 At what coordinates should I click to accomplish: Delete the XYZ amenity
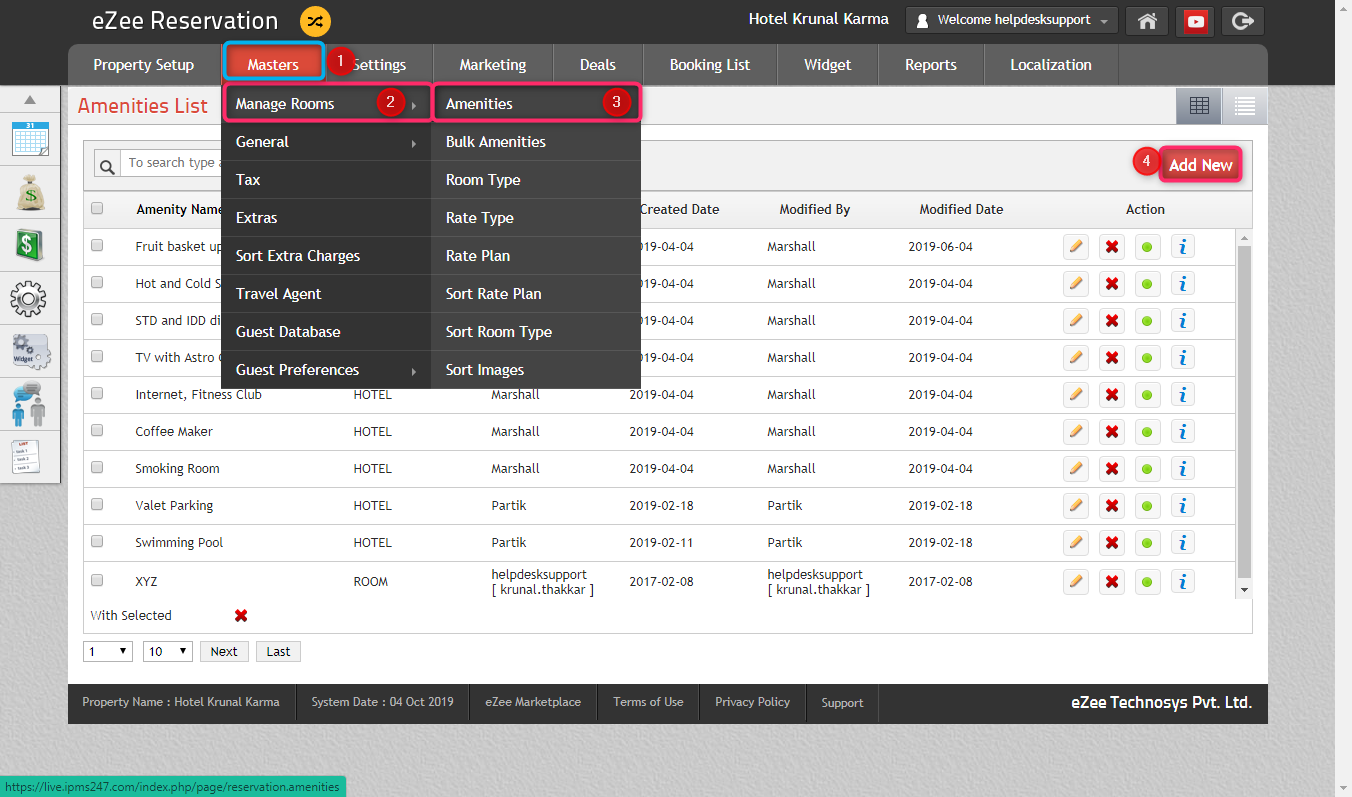[x=1111, y=582]
